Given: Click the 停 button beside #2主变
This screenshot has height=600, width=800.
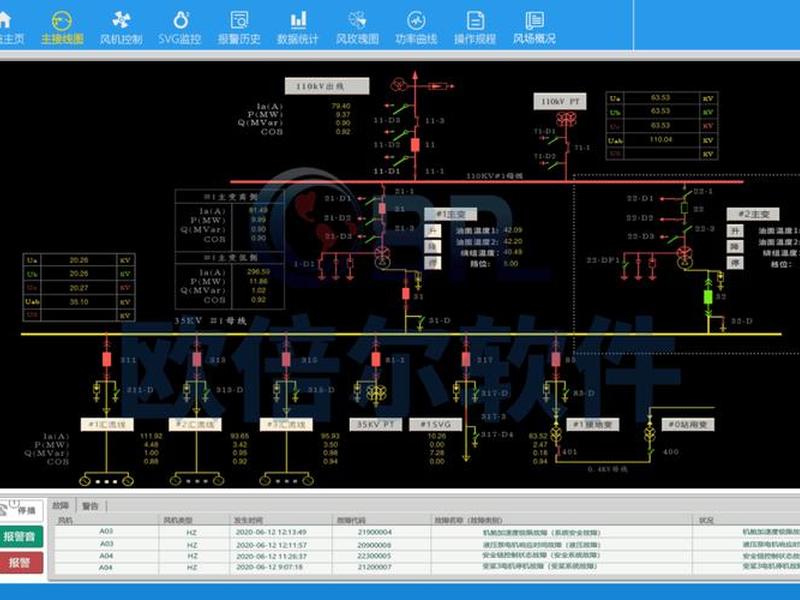Looking at the screenshot, I should (735, 263).
